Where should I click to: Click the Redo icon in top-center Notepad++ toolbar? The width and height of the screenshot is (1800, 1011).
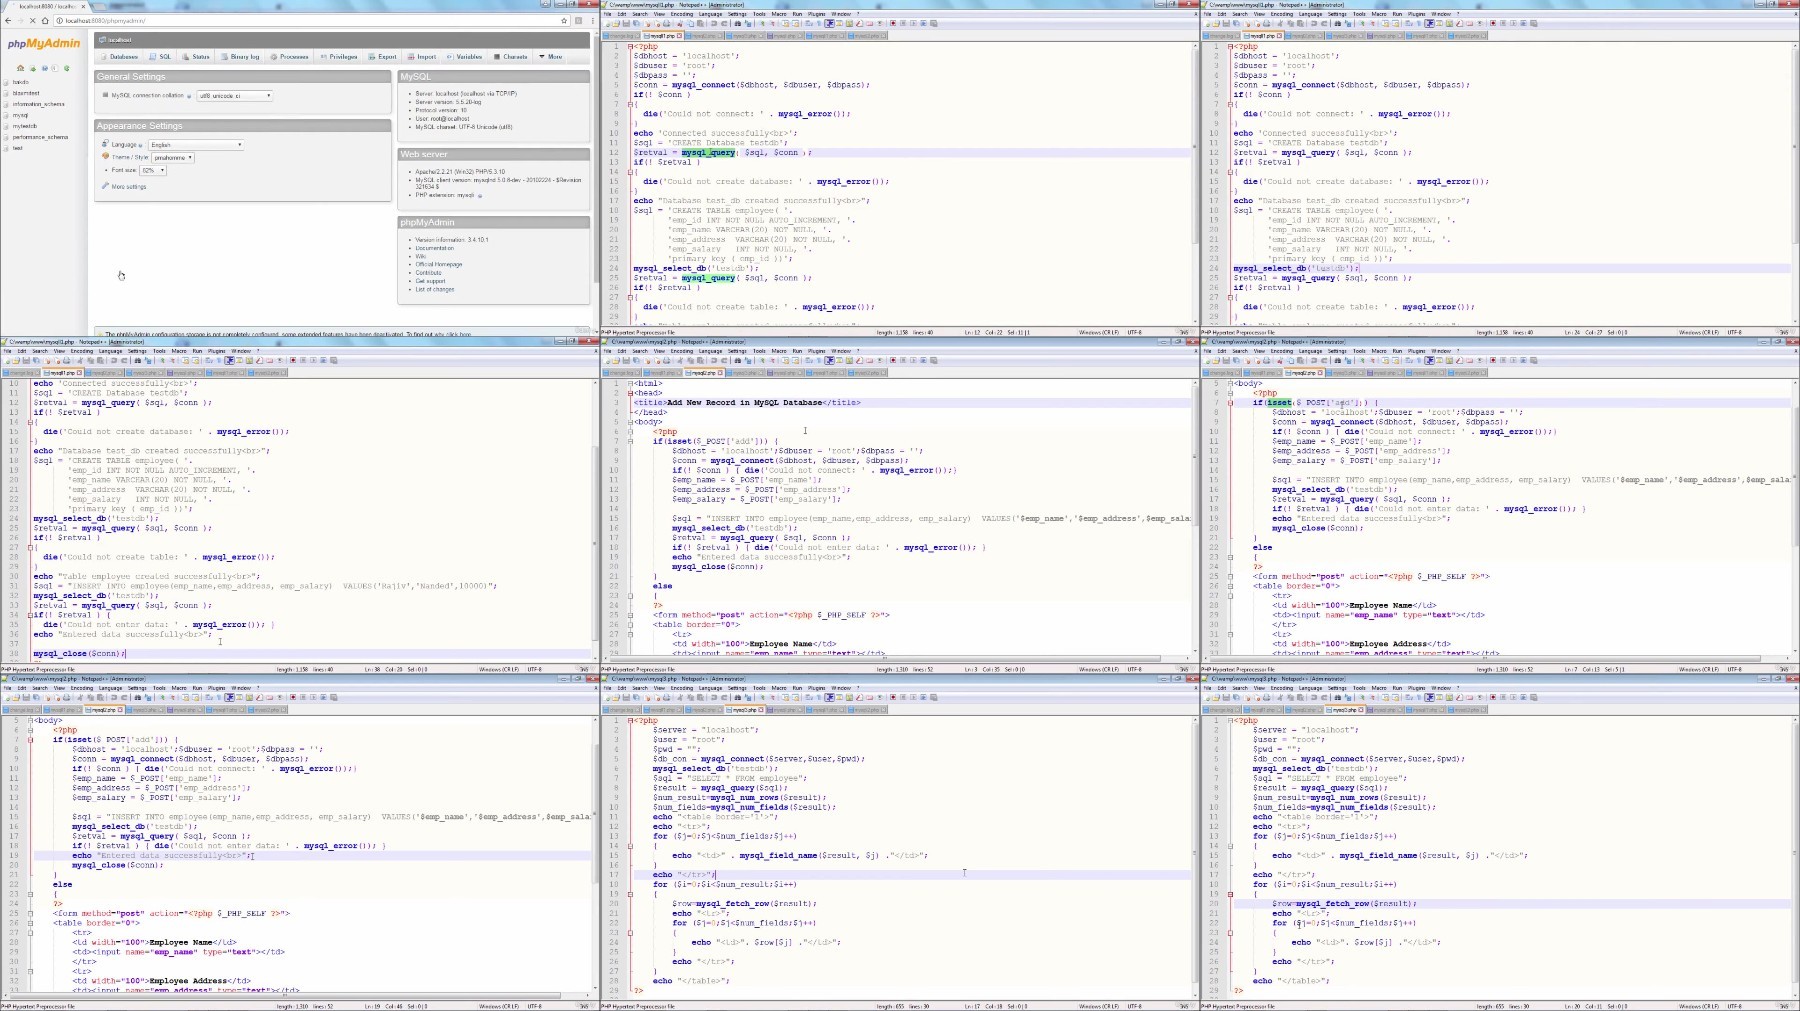724,24
